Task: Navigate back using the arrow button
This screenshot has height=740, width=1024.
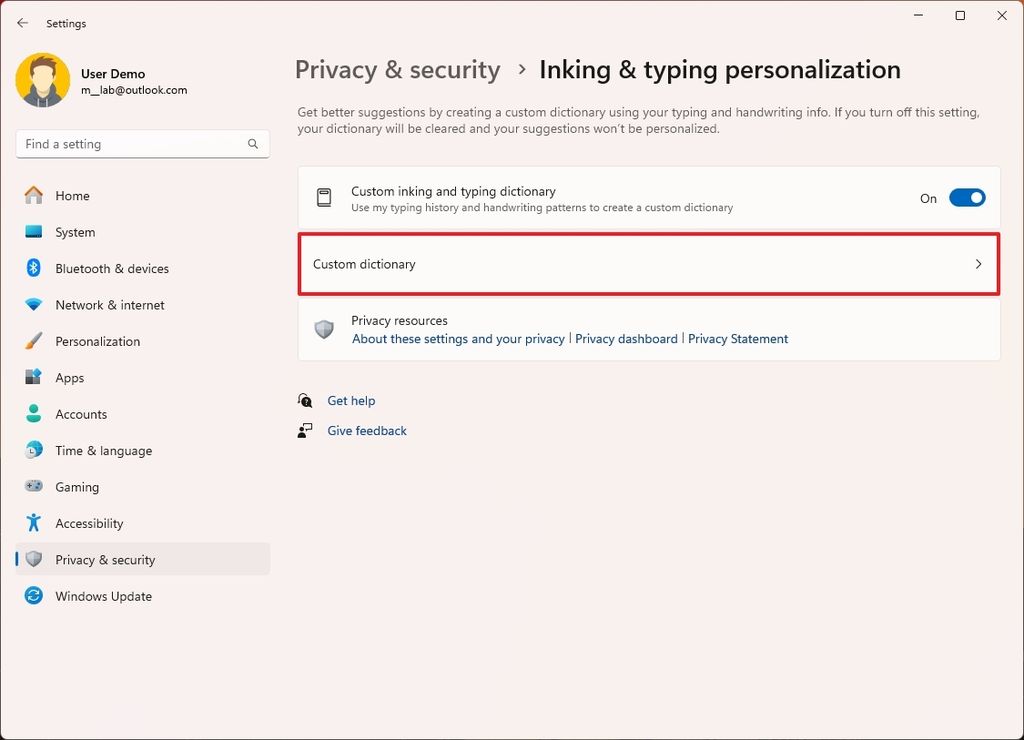Action: pos(22,22)
